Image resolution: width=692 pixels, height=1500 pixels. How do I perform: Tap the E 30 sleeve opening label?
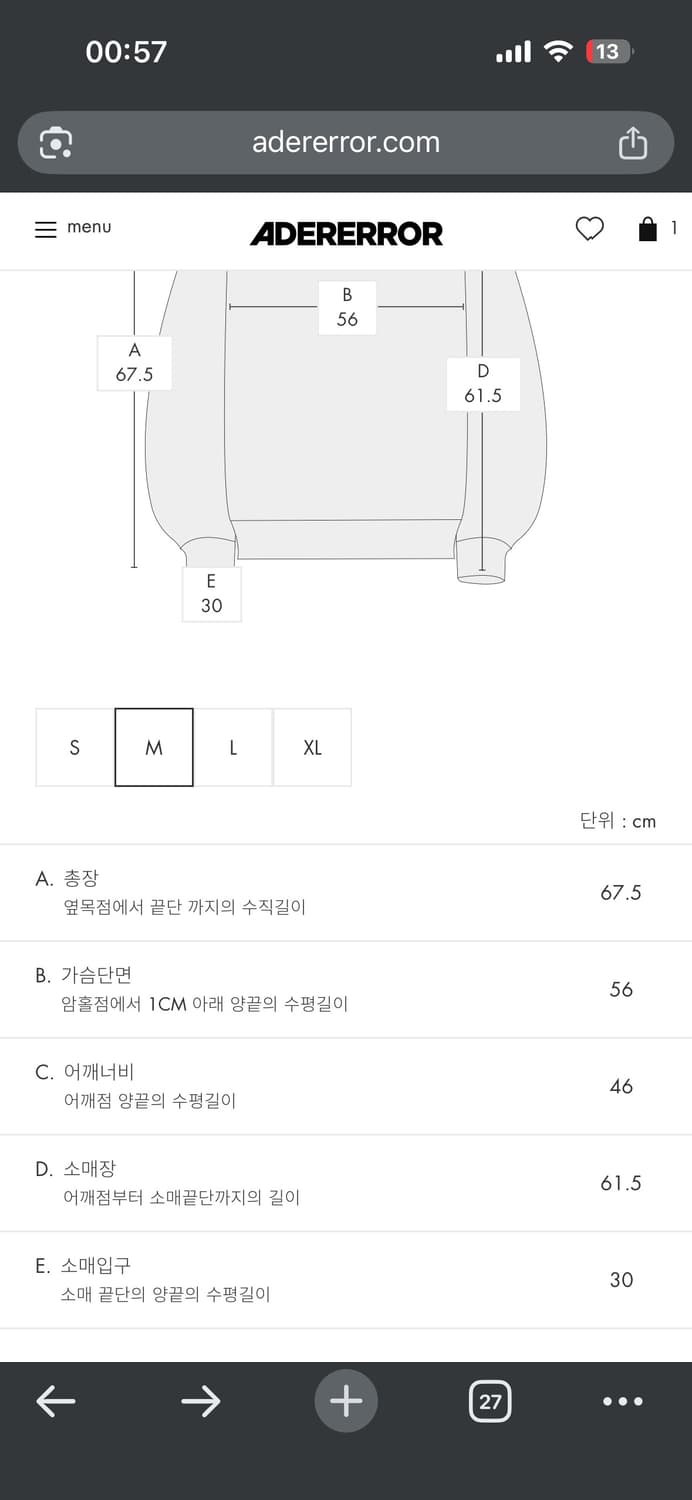211,593
